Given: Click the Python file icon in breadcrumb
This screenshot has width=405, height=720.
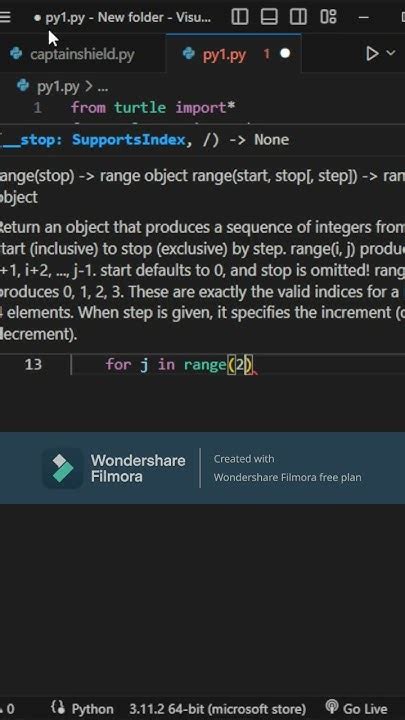Looking at the screenshot, I should pyautogui.click(x=22, y=86).
